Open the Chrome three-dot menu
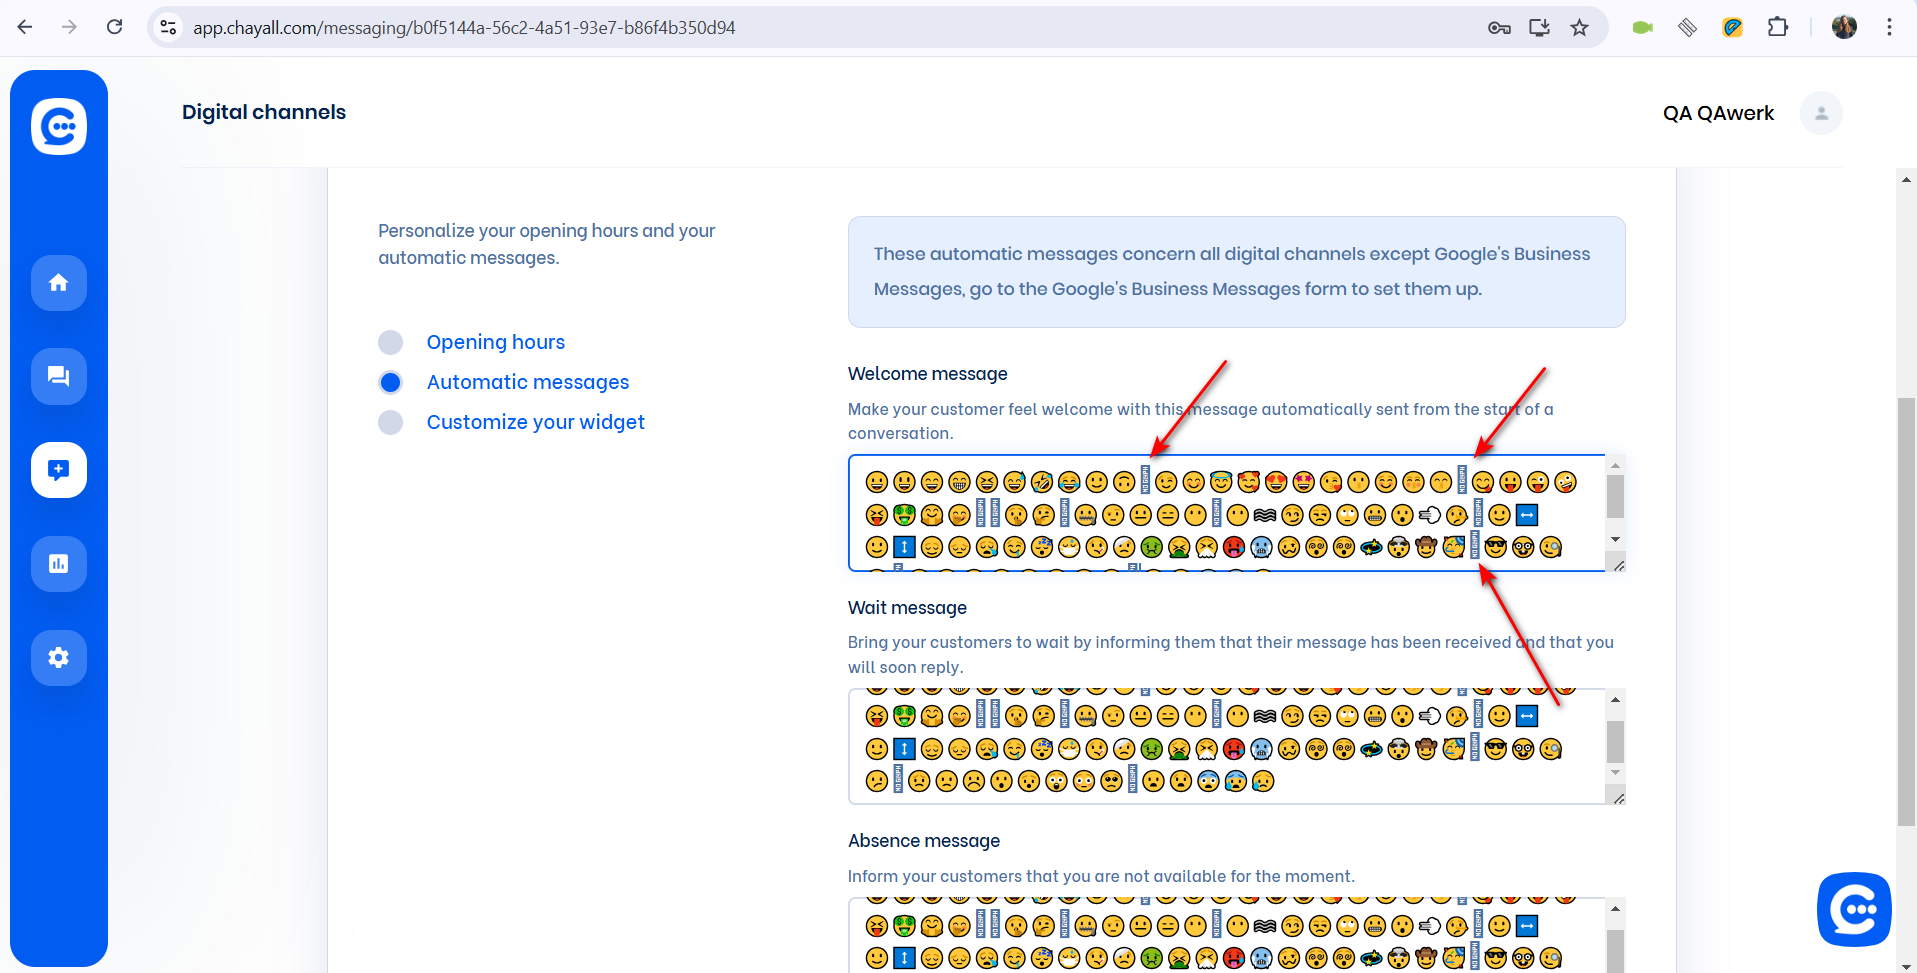1917x973 pixels. [1889, 27]
